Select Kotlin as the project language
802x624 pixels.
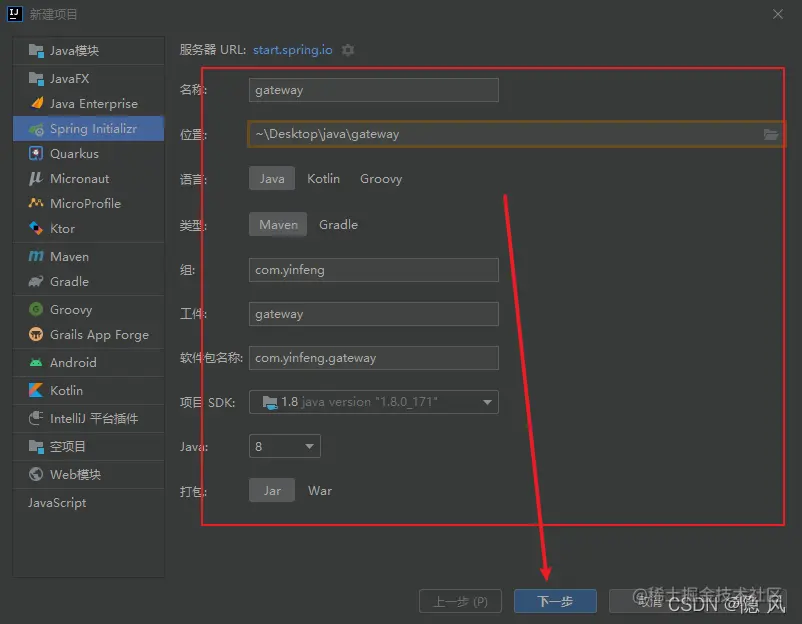point(323,178)
